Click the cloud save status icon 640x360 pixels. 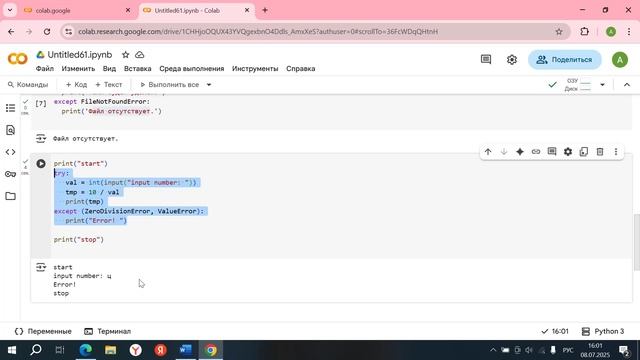coord(140,55)
